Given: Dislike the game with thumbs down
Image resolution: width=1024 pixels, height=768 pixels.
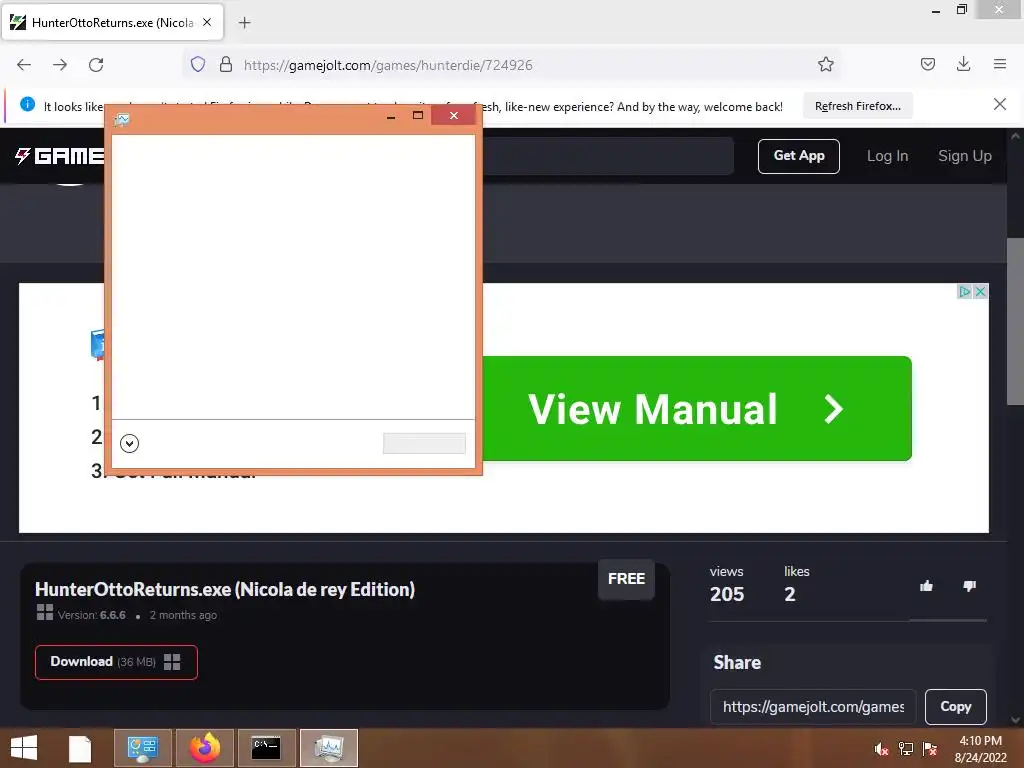Looking at the screenshot, I should coord(970,586).
